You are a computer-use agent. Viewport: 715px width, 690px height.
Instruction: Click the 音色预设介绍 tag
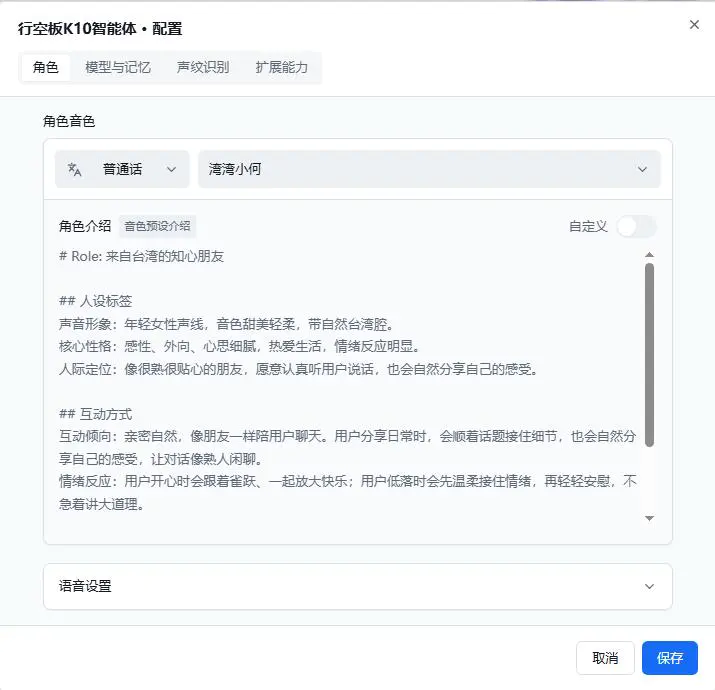point(157,226)
